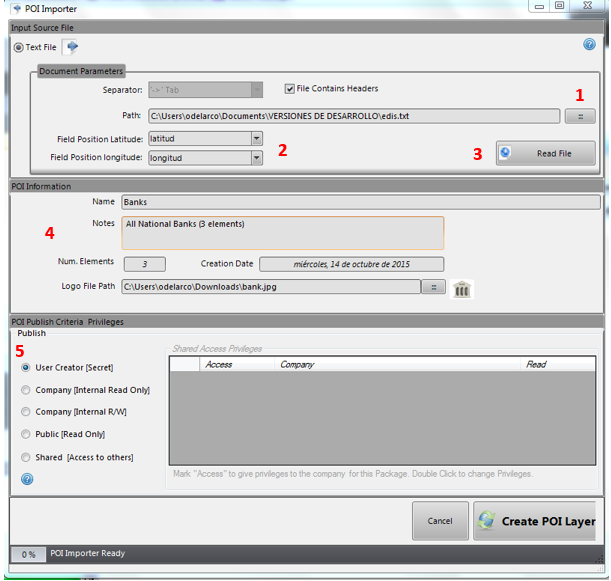
Task: Click the bank logo preview icon
Action: (x=462, y=288)
